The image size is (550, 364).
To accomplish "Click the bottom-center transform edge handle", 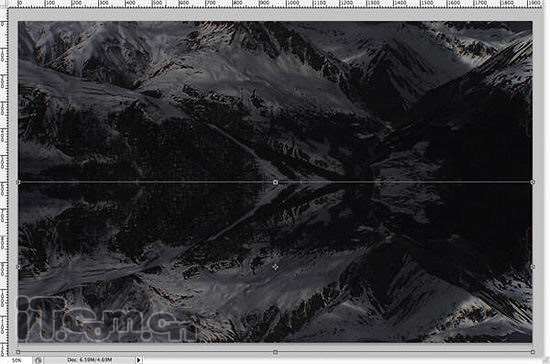I will 275,352.
